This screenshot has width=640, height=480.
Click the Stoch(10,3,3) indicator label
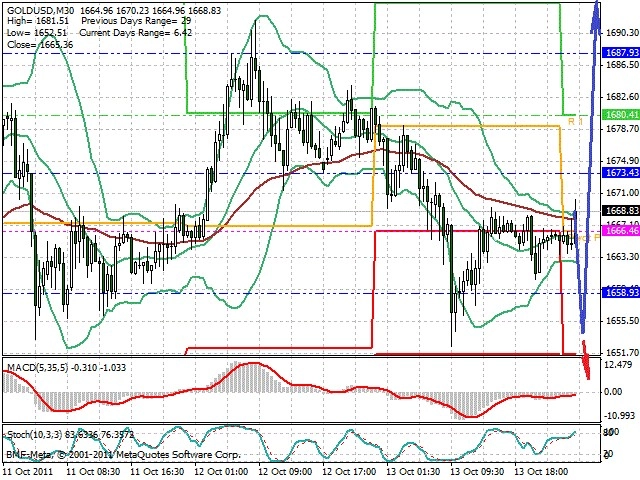(34, 435)
